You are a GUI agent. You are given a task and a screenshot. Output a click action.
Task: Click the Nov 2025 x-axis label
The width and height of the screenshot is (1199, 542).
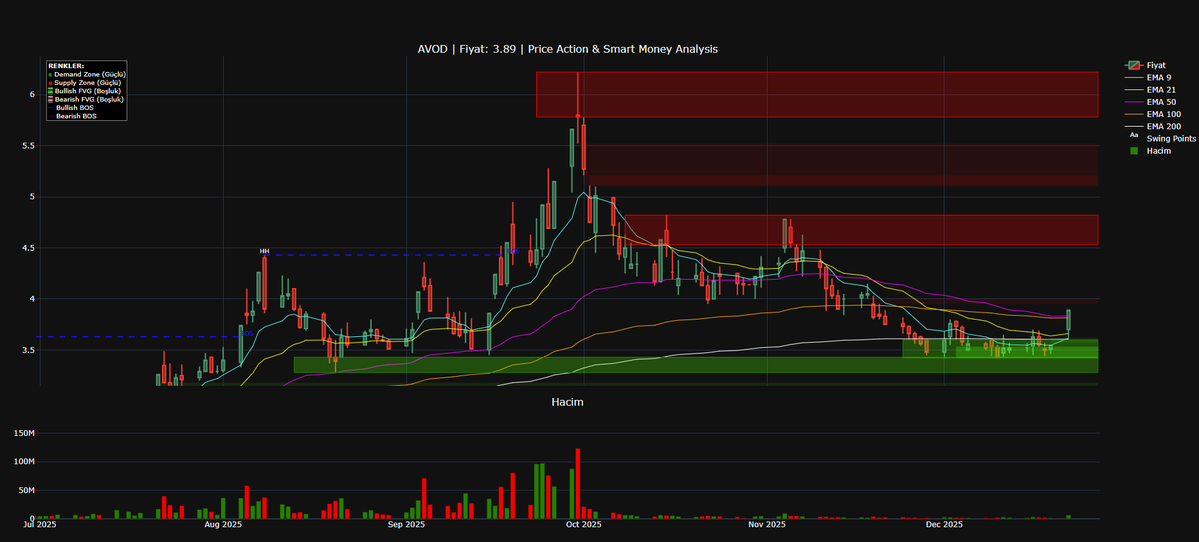[767, 524]
